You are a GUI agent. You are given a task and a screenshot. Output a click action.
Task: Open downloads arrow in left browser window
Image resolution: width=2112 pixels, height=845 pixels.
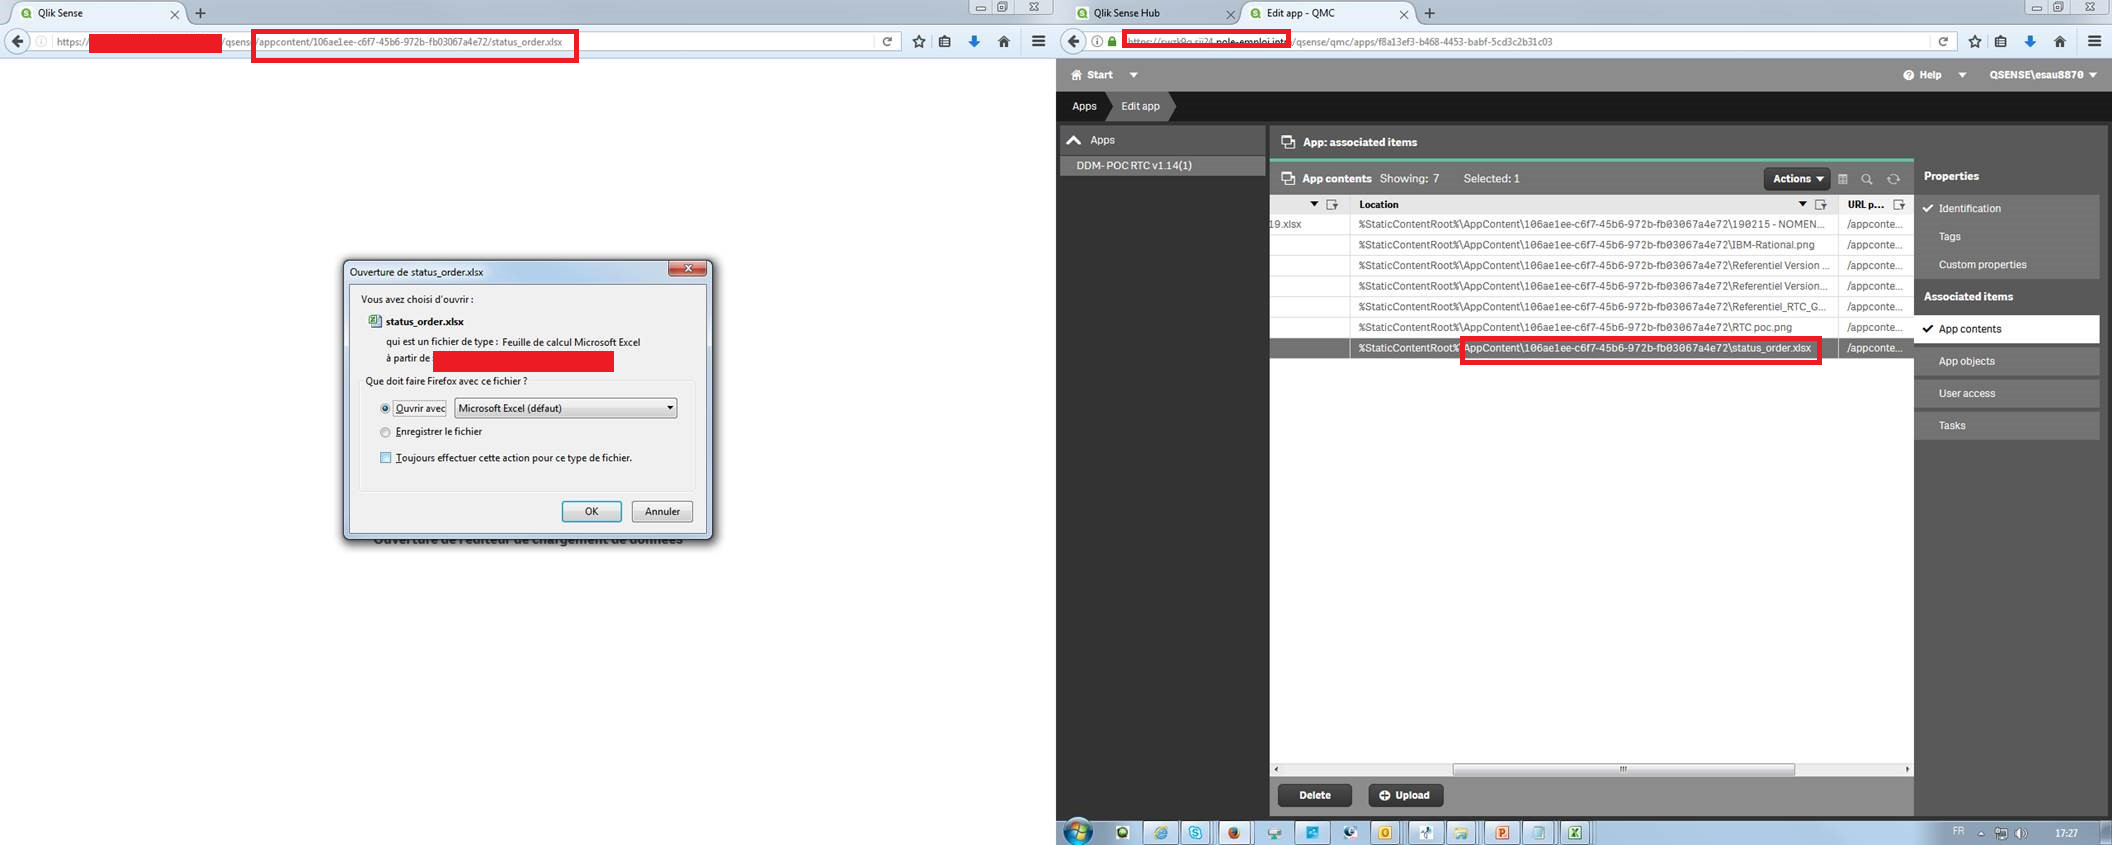(x=974, y=41)
